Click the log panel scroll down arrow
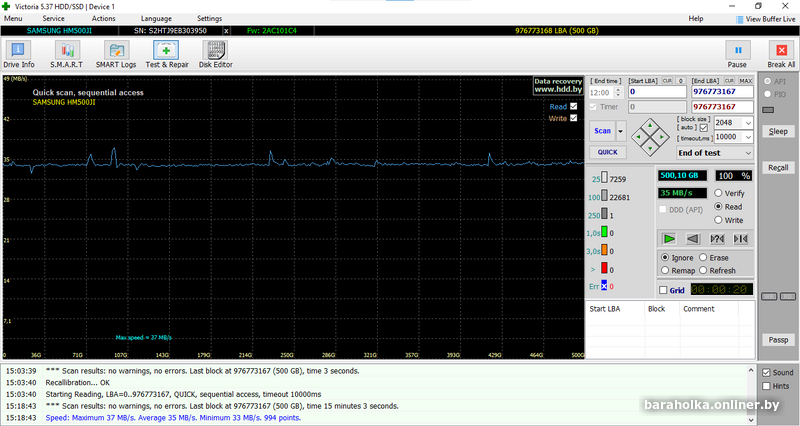Image resolution: width=800 pixels, height=426 pixels. tap(751, 420)
